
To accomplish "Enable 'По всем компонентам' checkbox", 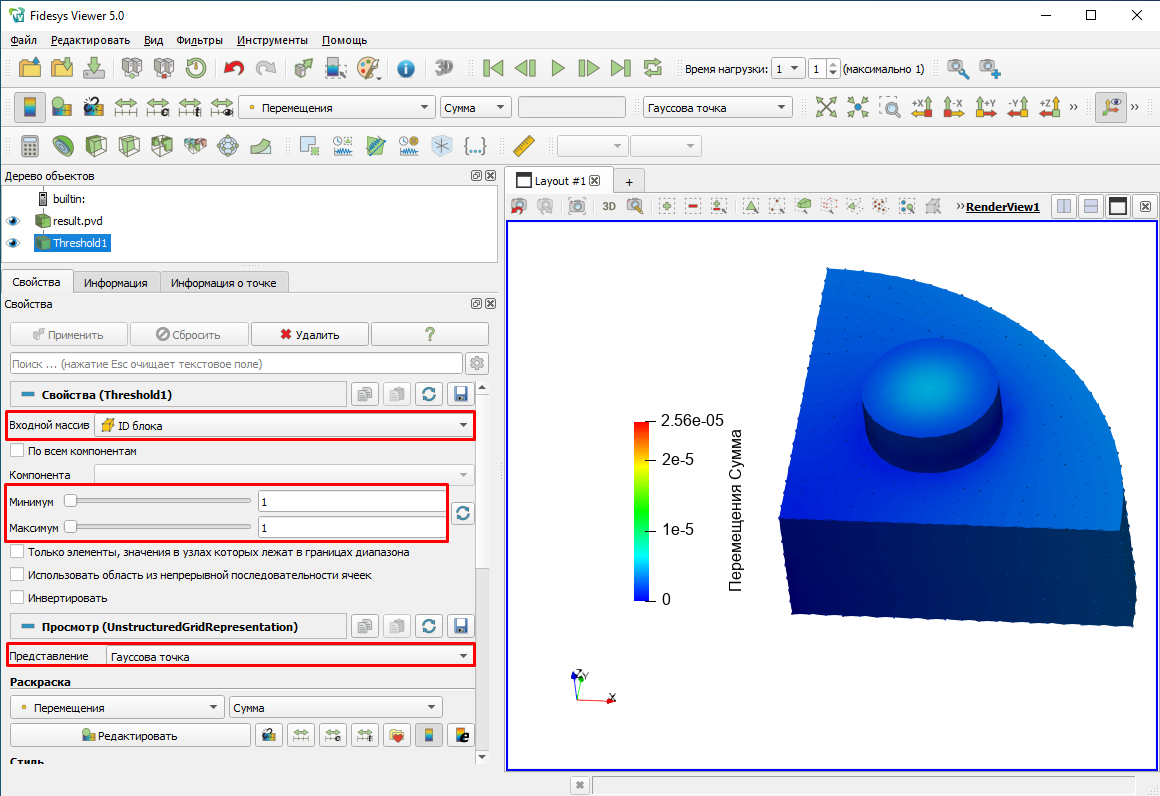I will coord(17,451).
